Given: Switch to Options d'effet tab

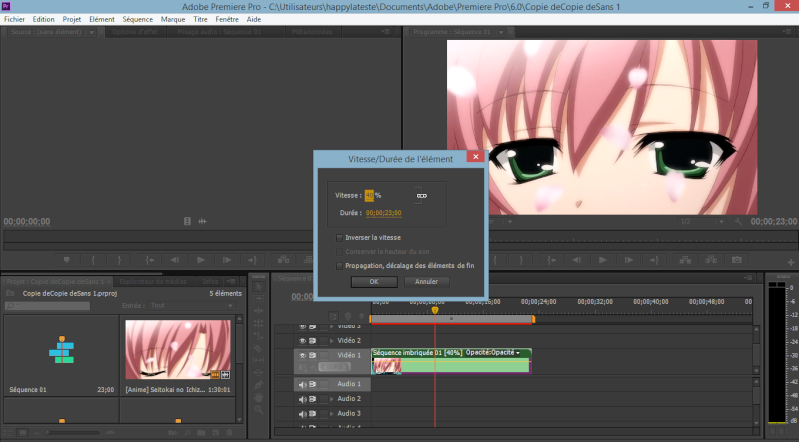Looking at the screenshot, I should coord(135,32).
